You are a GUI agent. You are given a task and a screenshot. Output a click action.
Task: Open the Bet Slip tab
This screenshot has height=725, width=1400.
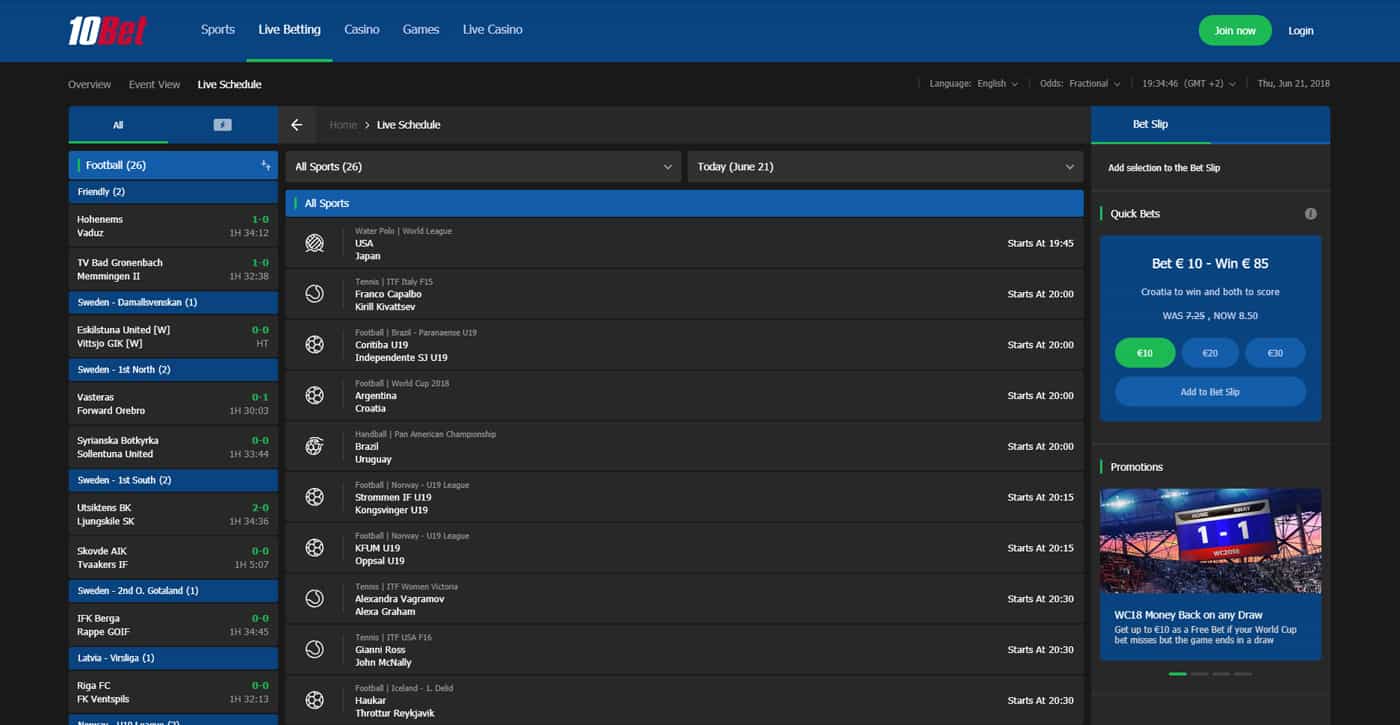click(x=1150, y=125)
